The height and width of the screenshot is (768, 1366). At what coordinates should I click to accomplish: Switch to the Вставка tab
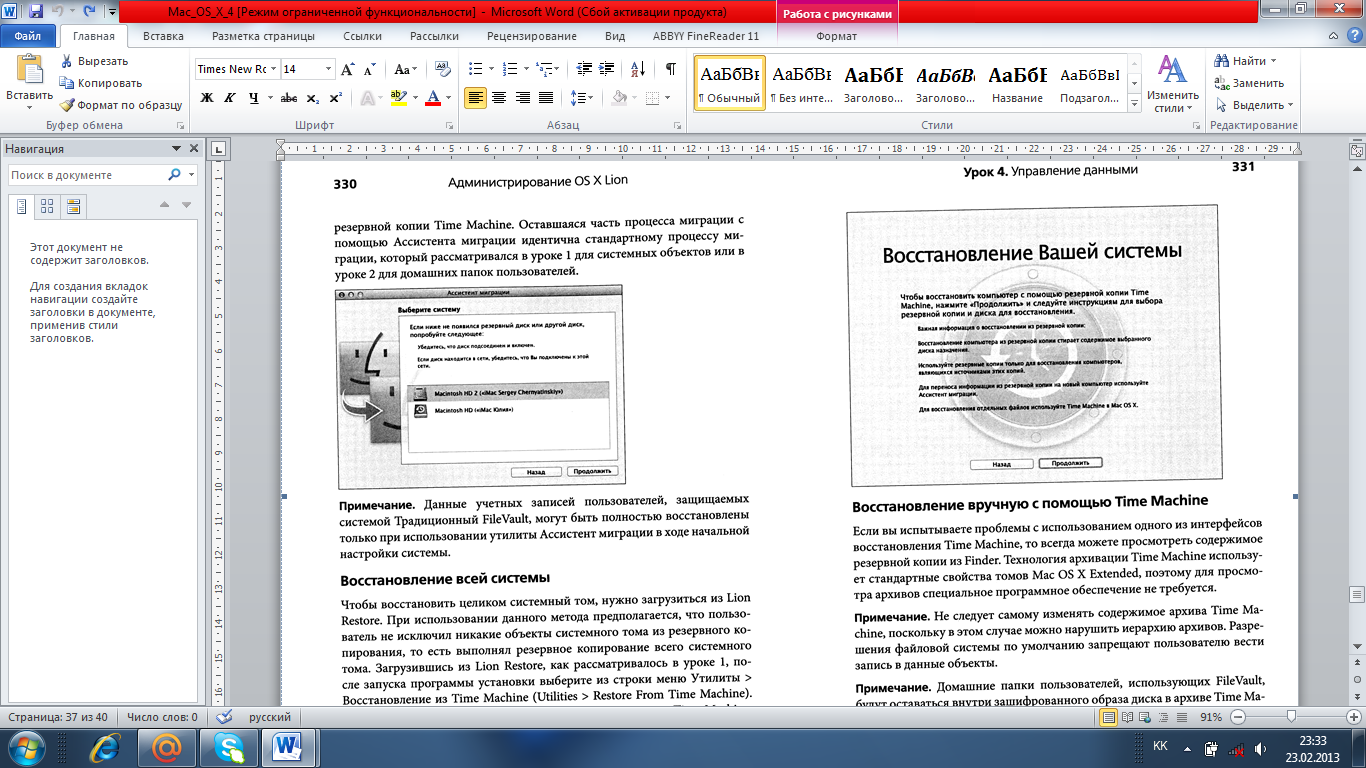point(163,36)
